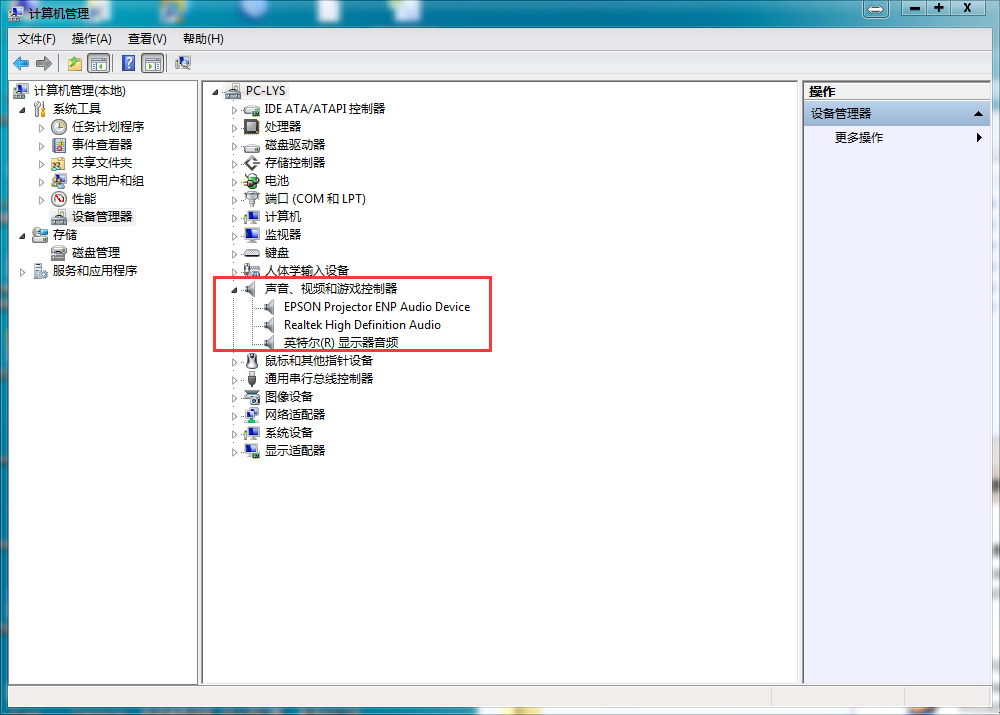Collapse the 存储 tree node

22,236
